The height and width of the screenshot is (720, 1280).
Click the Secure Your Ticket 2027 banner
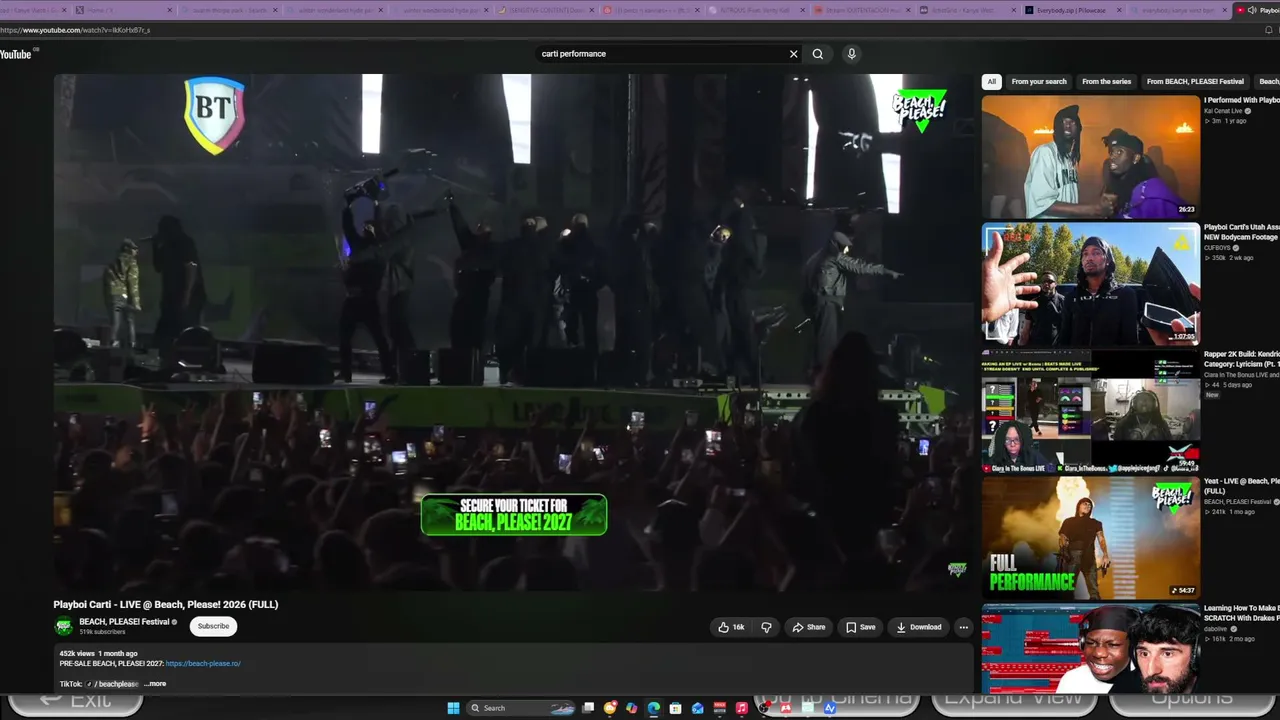[514, 515]
